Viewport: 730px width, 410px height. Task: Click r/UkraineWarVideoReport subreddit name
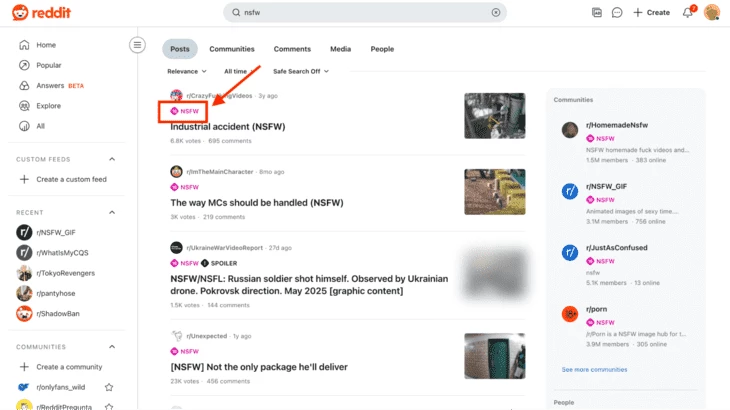click(x=224, y=248)
